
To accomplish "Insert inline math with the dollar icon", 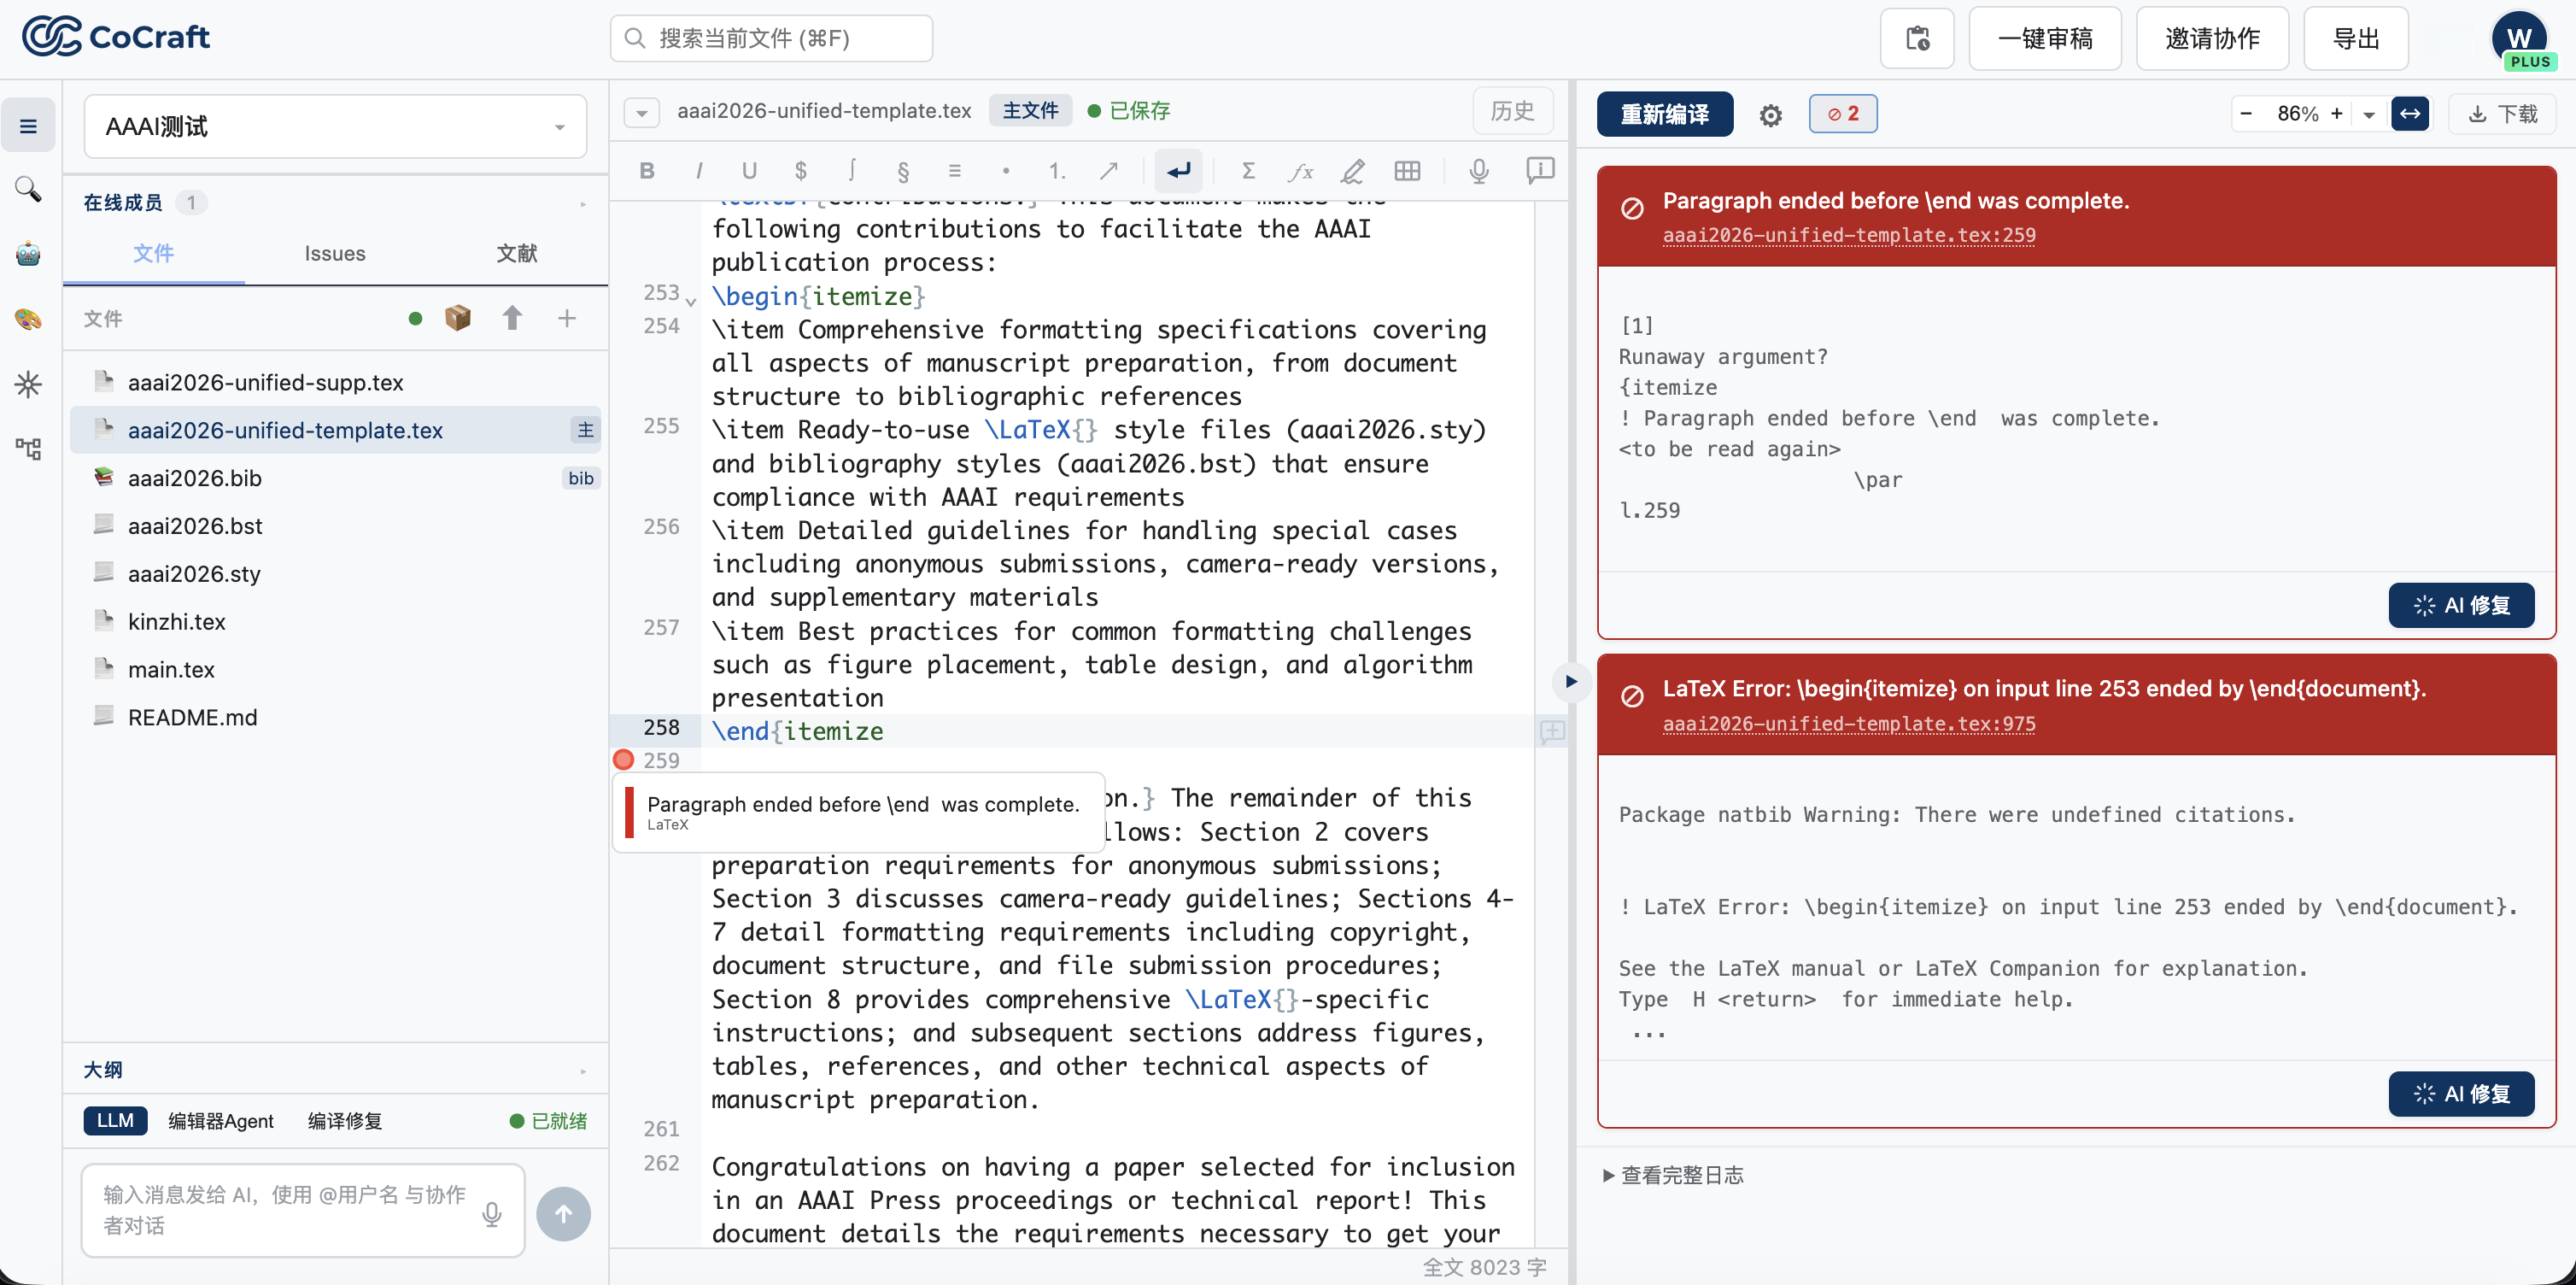I will (800, 171).
